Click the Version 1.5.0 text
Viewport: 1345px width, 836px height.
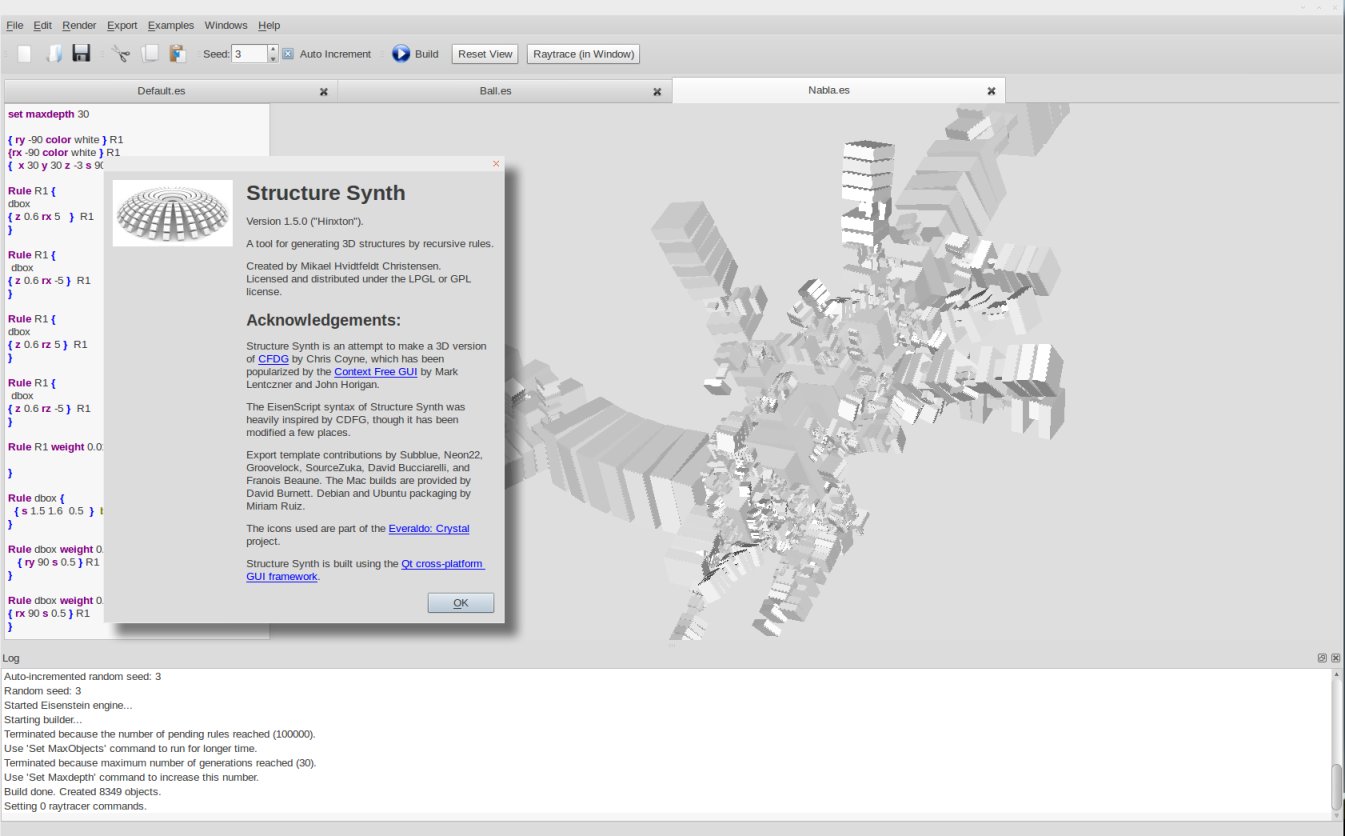point(305,221)
